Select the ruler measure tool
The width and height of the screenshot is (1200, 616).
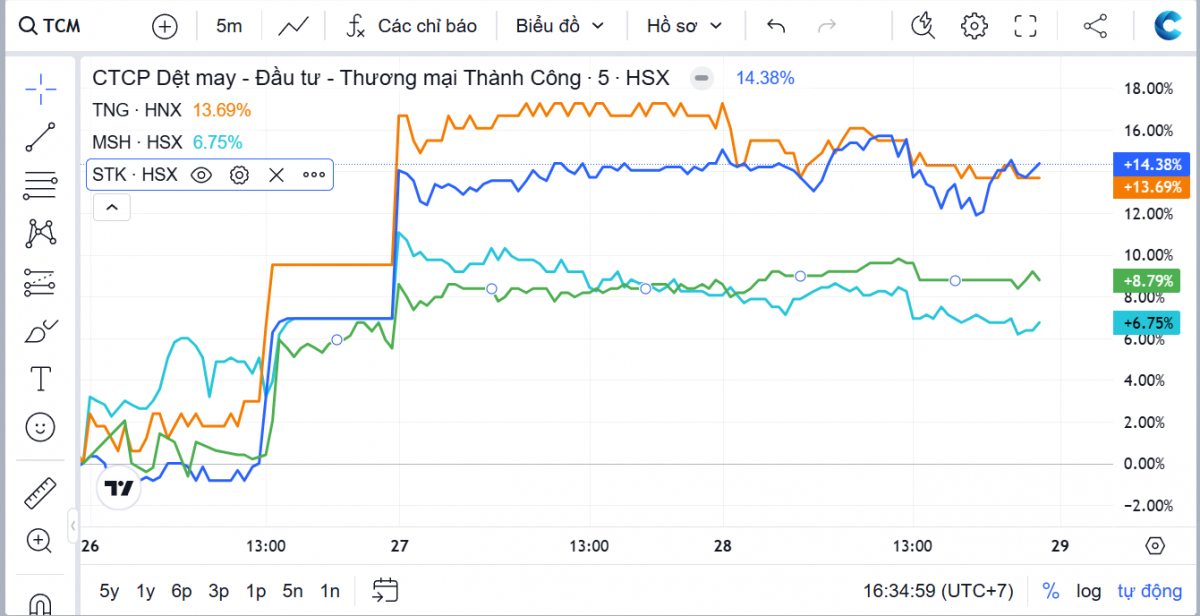40,493
